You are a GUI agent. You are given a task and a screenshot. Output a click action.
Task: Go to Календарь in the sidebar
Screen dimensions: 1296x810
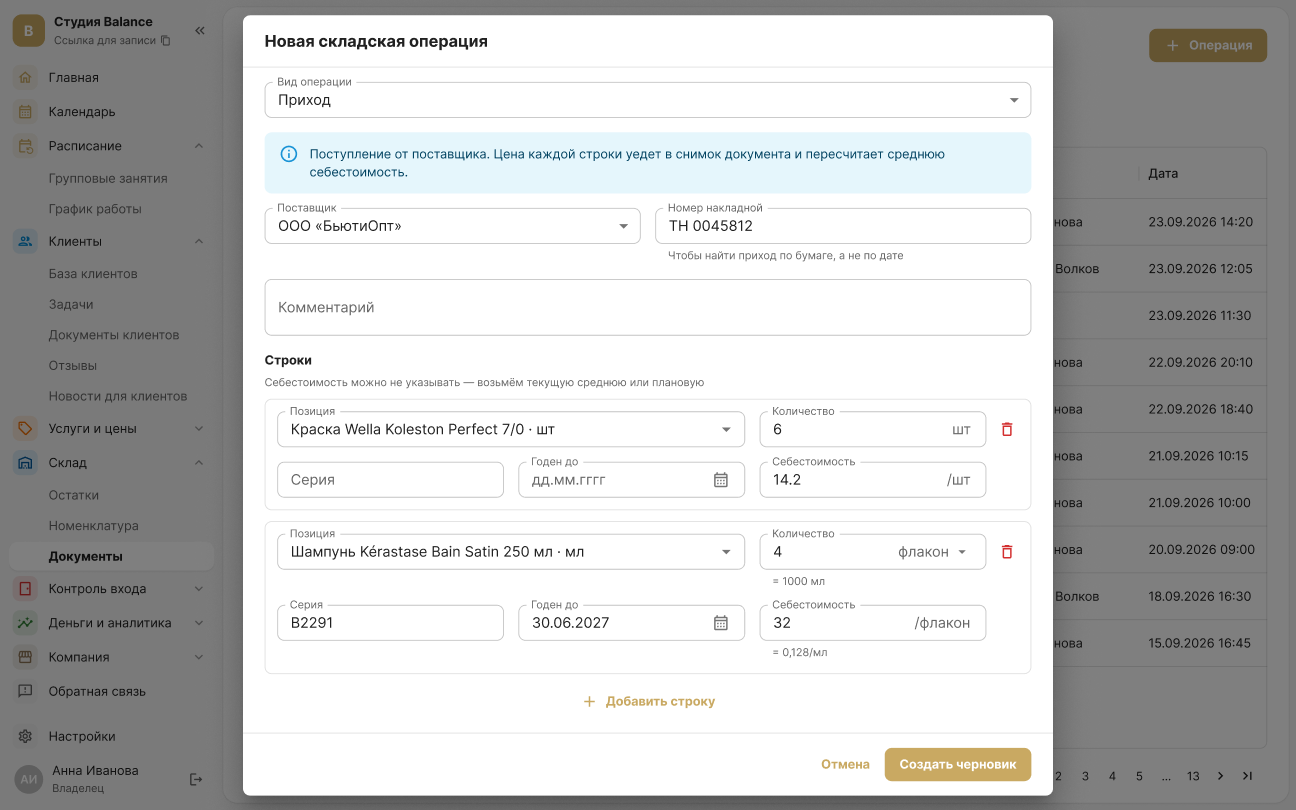(82, 112)
